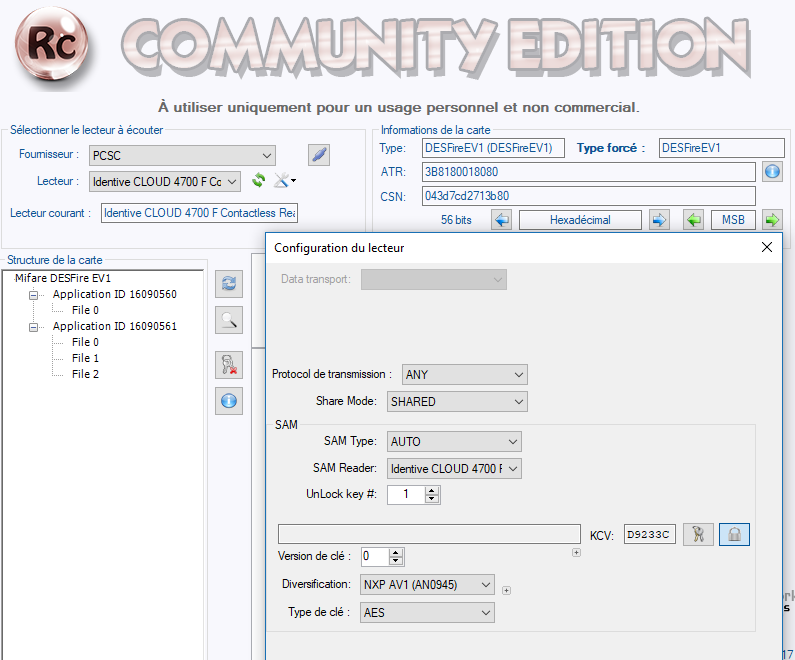The image size is (795, 660).
Task: Click the small plus next to Diversification
Action: coord(506,591)
